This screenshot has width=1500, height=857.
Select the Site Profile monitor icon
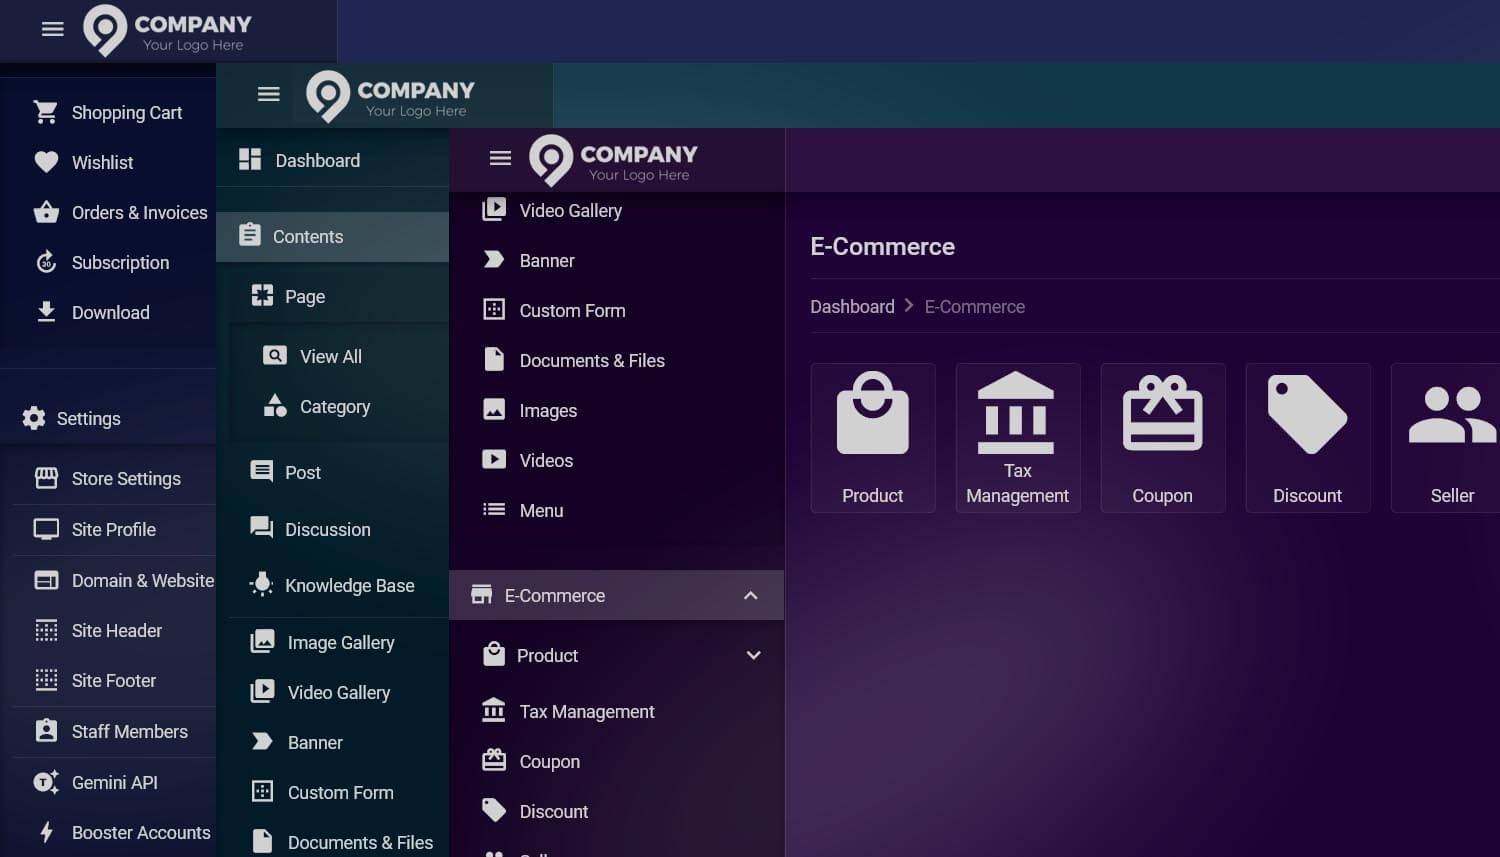click(46, 529)
